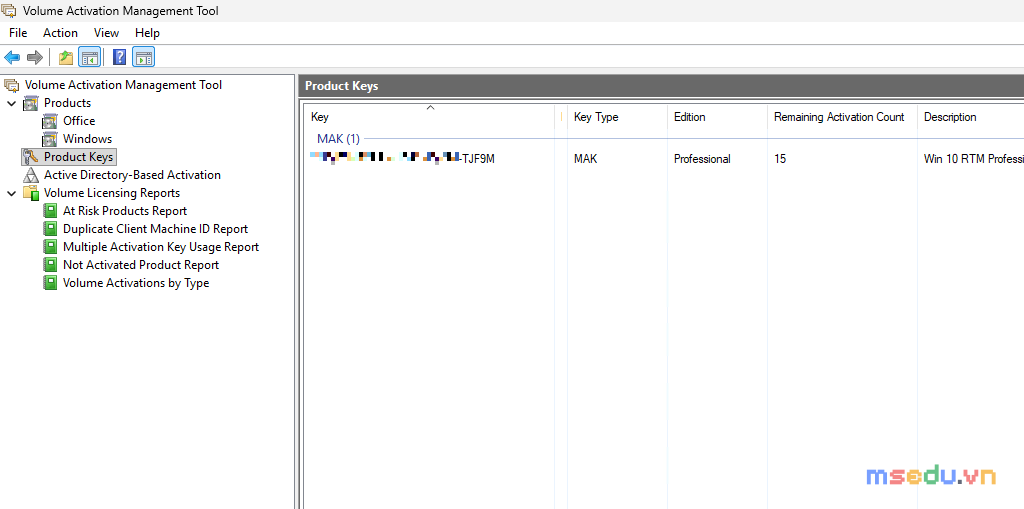Toggle the Show/Hide Console Tree icon
This screenshot has width=1024, height=509.
coord(89,57)
